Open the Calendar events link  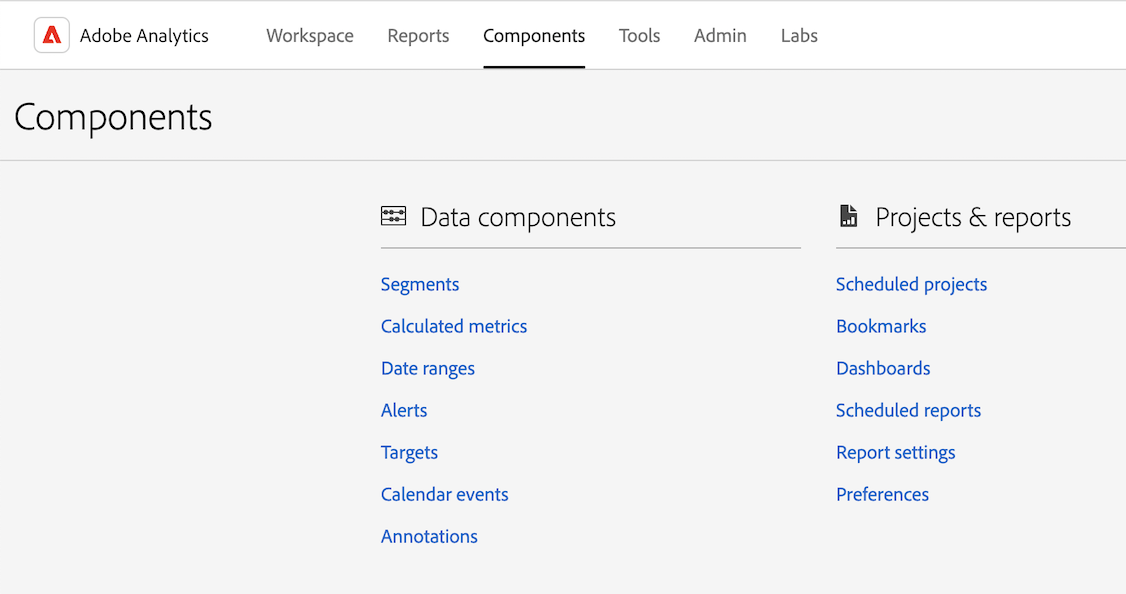(445, 495)
